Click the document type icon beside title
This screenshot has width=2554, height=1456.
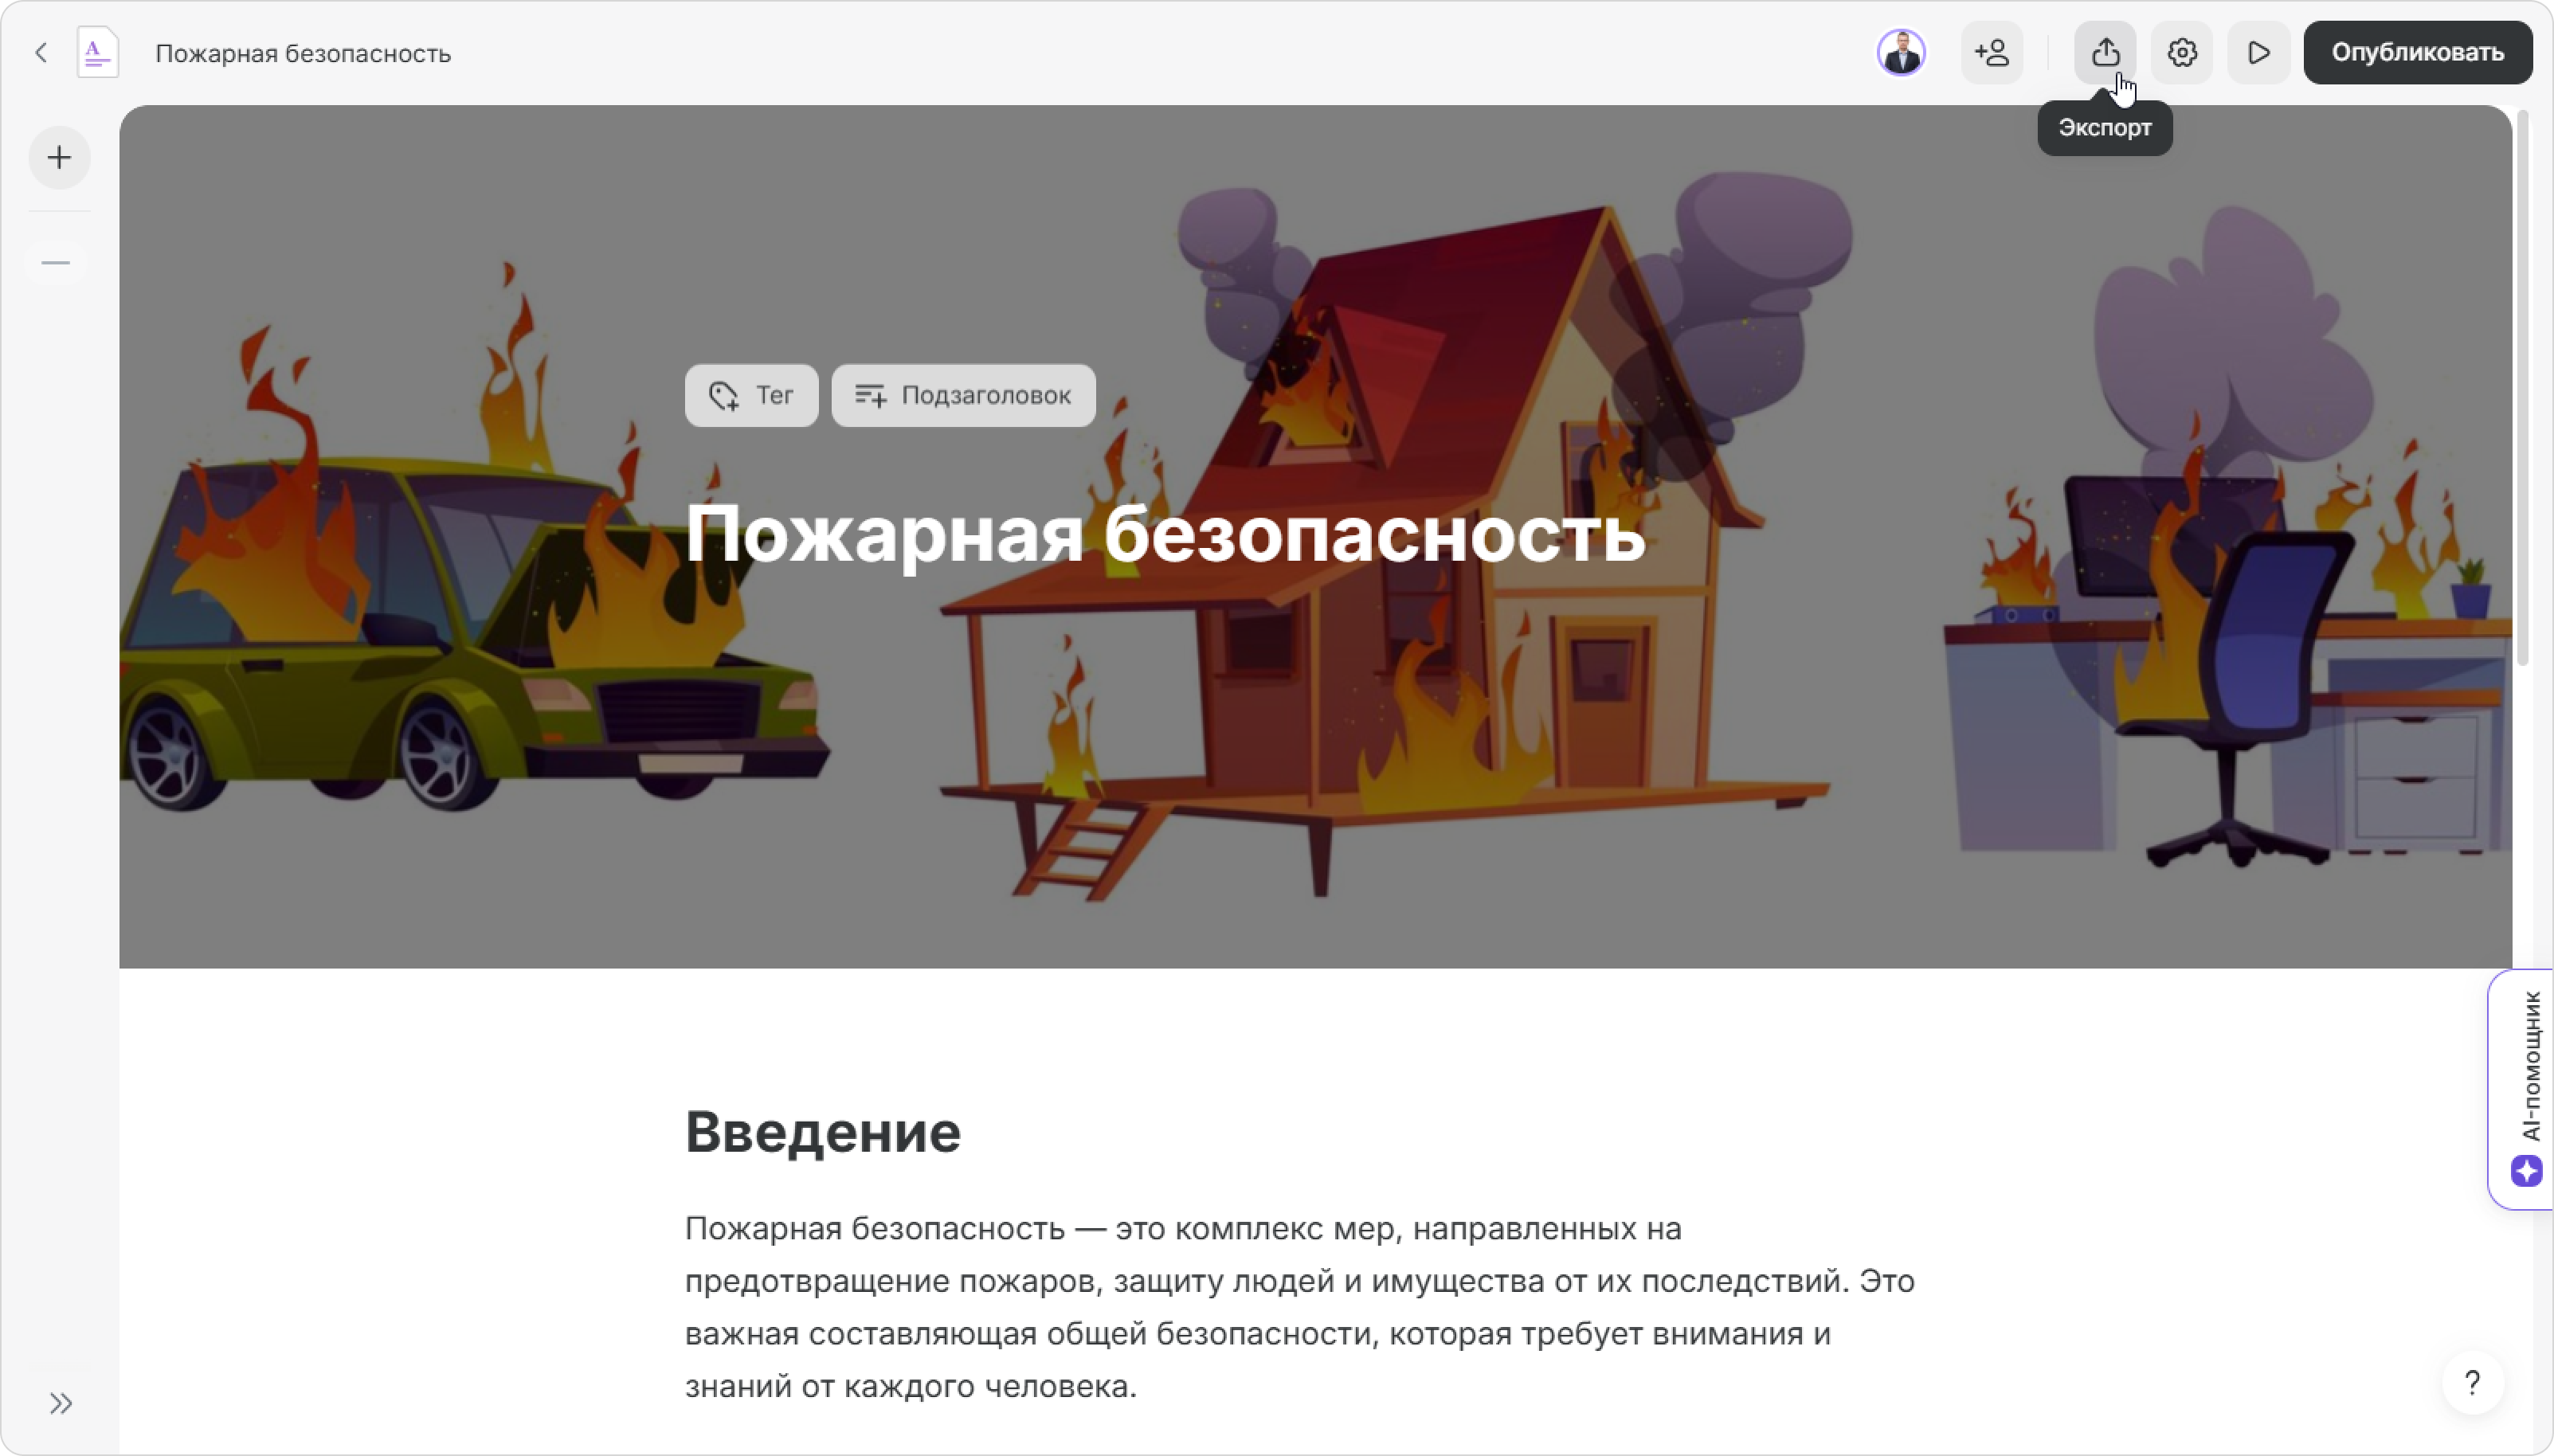[97, 53]
